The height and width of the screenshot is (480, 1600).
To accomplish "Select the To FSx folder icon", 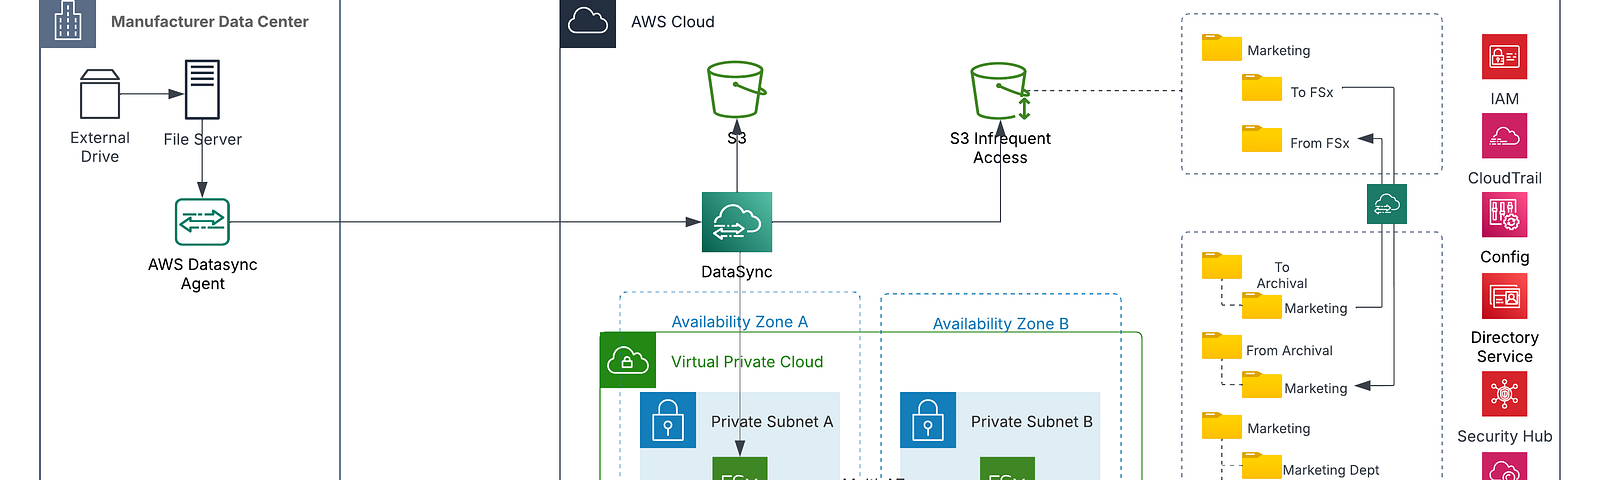I will pos(1261,88).
